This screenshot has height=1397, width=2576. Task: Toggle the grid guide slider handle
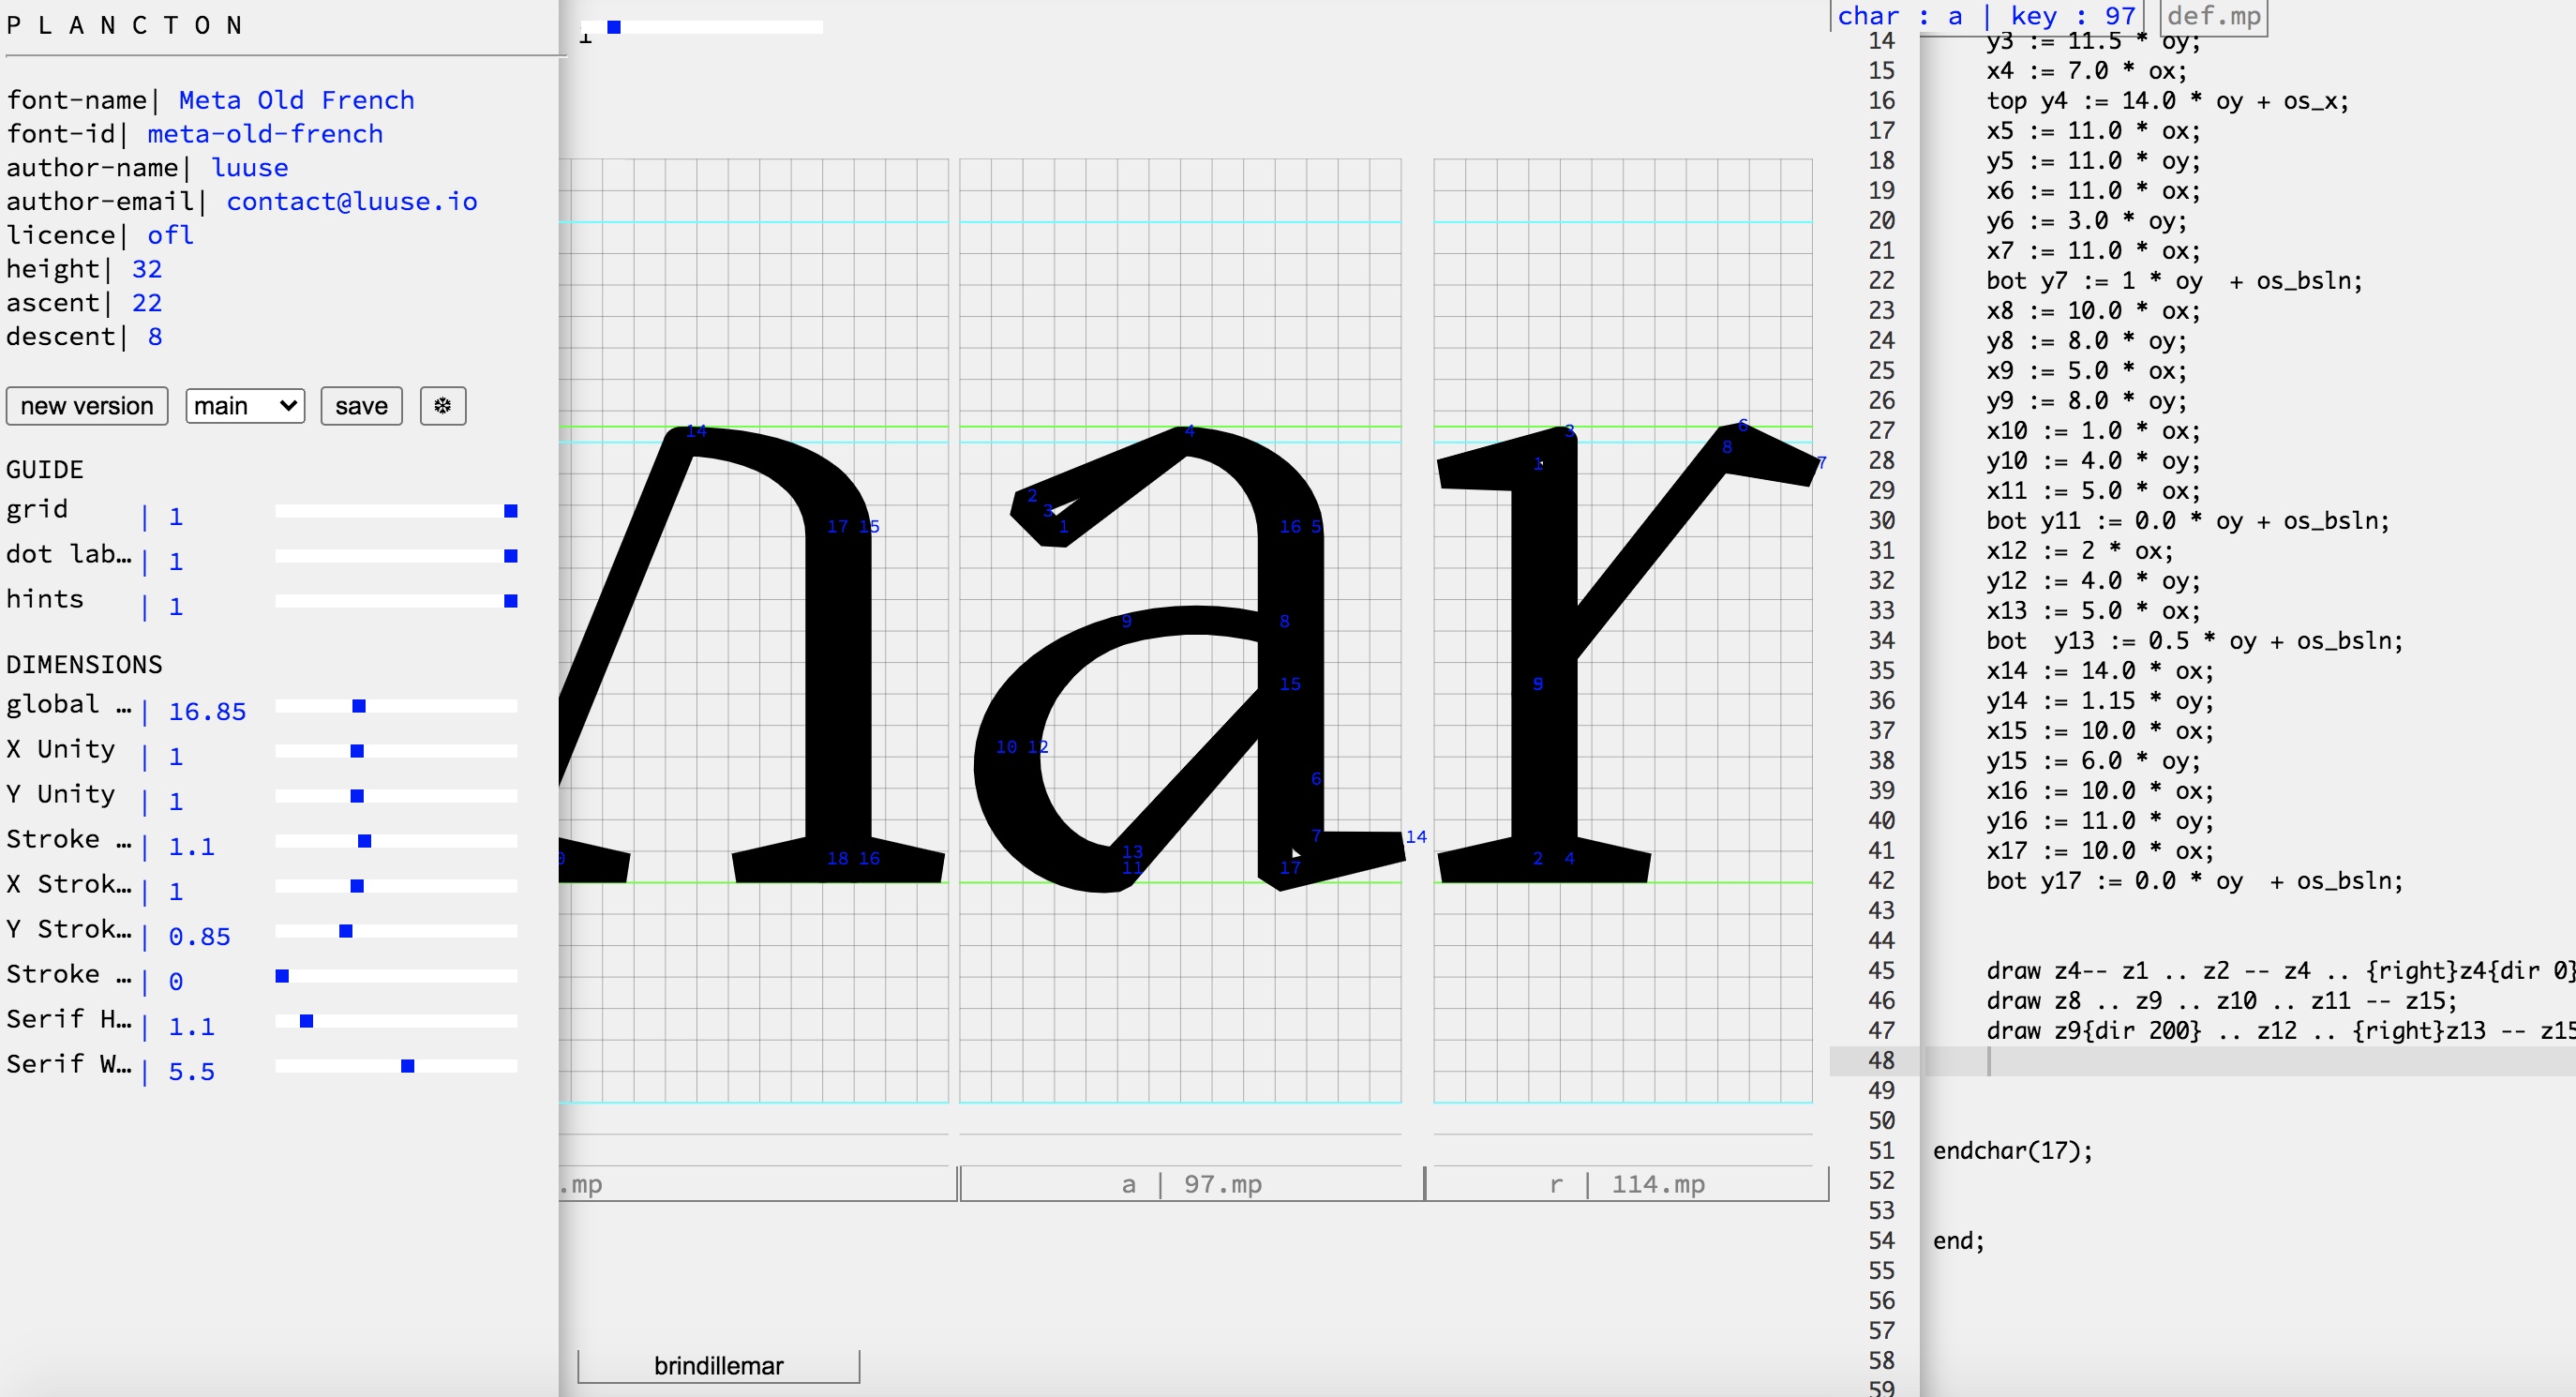[x=511, y=512]
